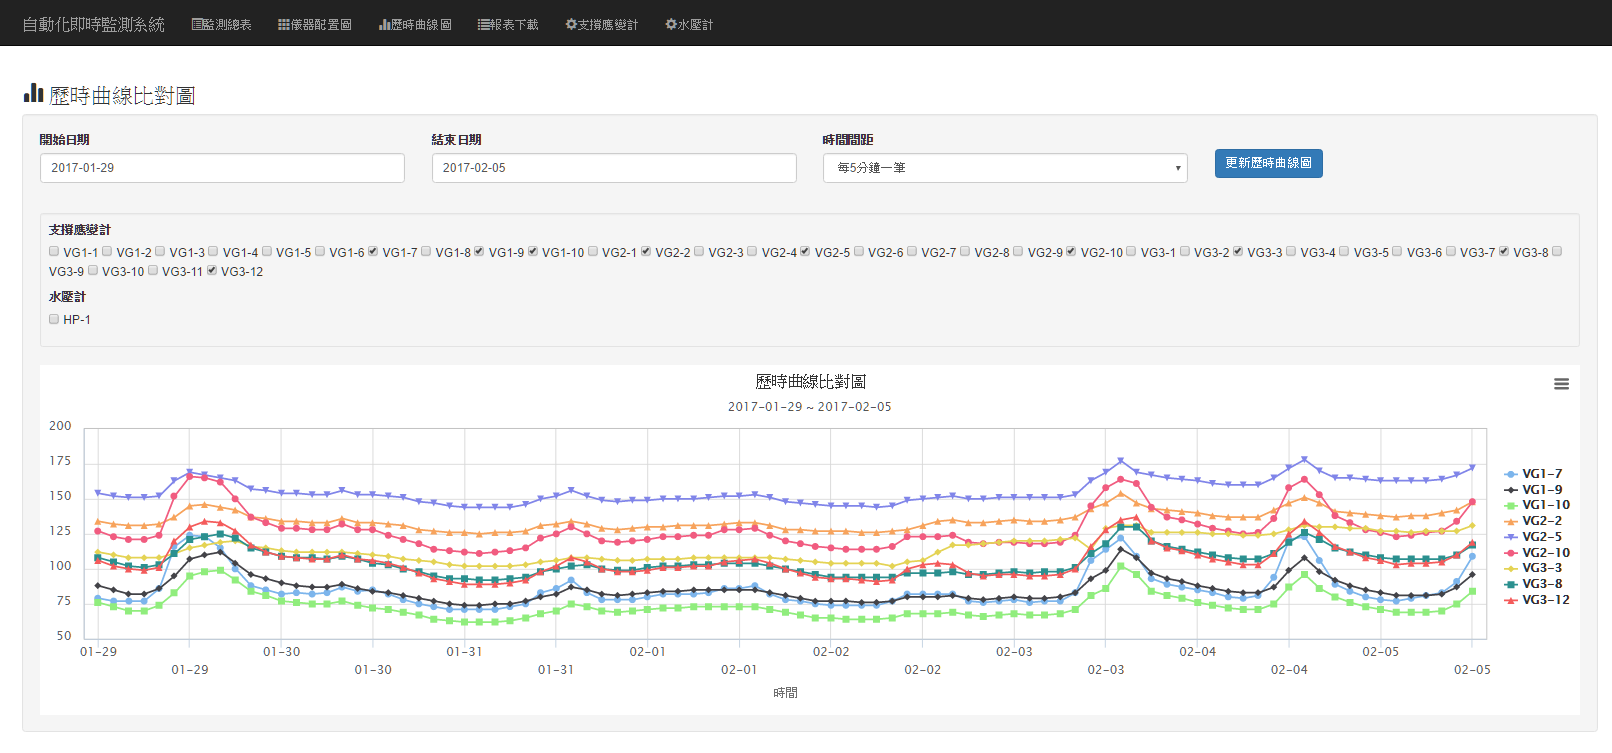Viewport: 1612px width, 753px height.
Task: Uncheck the VG3-3 checkbox
Action: pos(1238,252)
